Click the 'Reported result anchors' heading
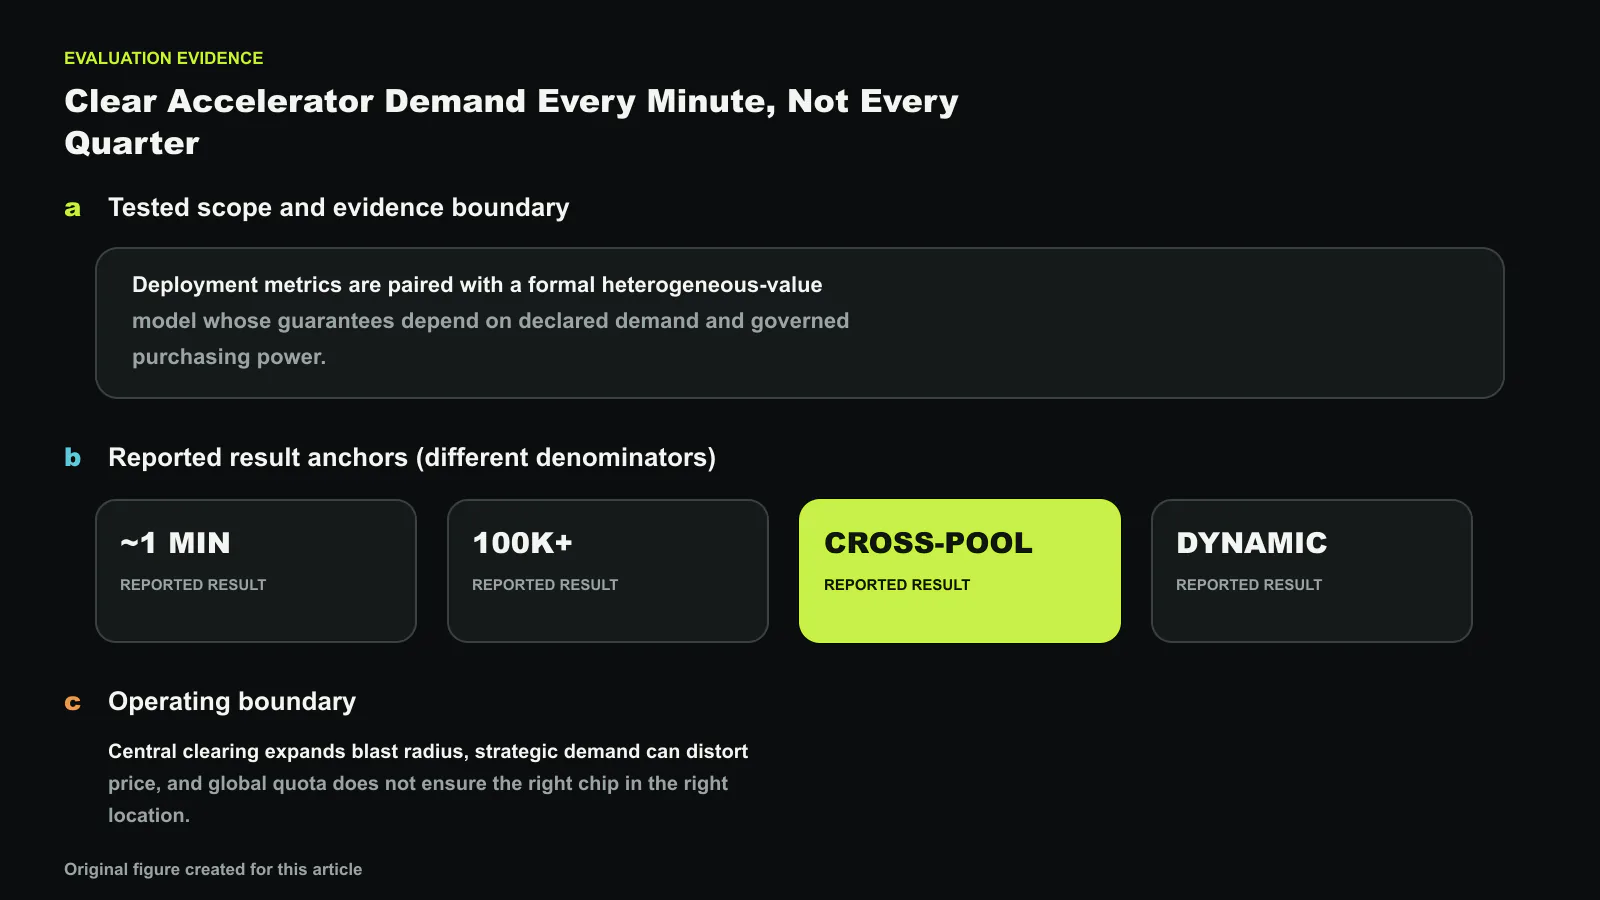 click(412, 457)
